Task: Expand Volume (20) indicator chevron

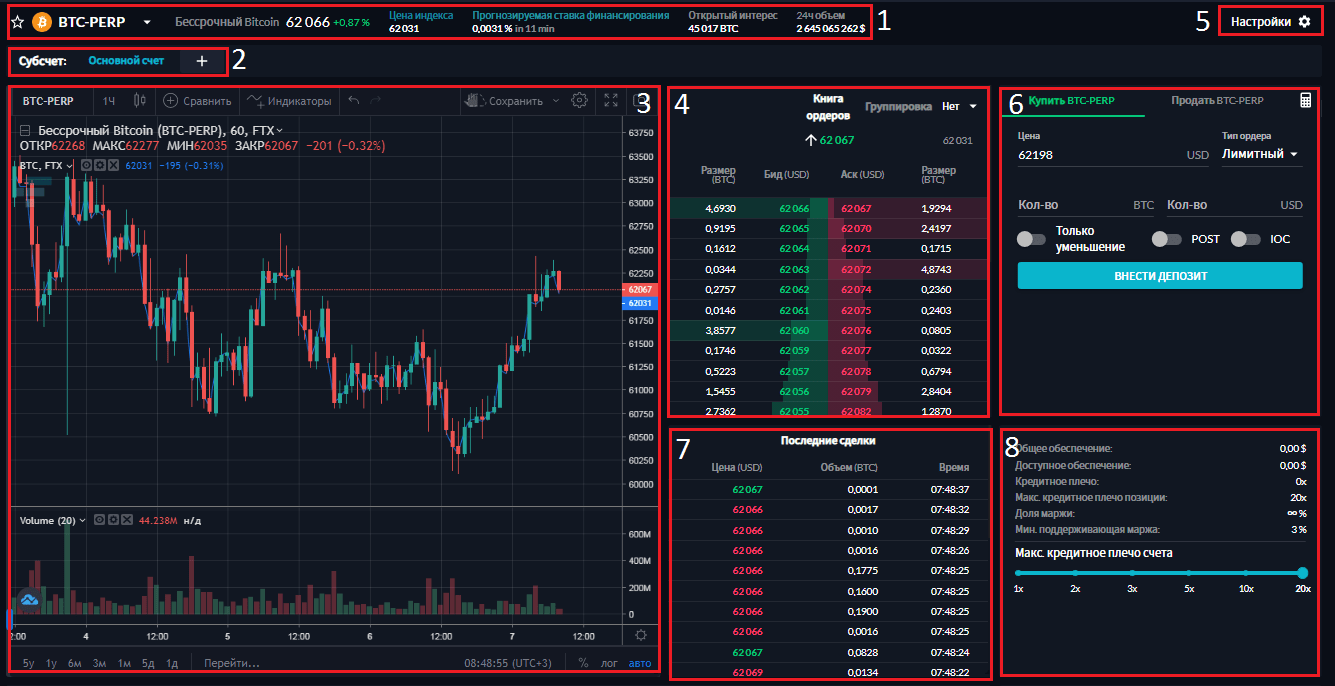Action: pos(82,520)
